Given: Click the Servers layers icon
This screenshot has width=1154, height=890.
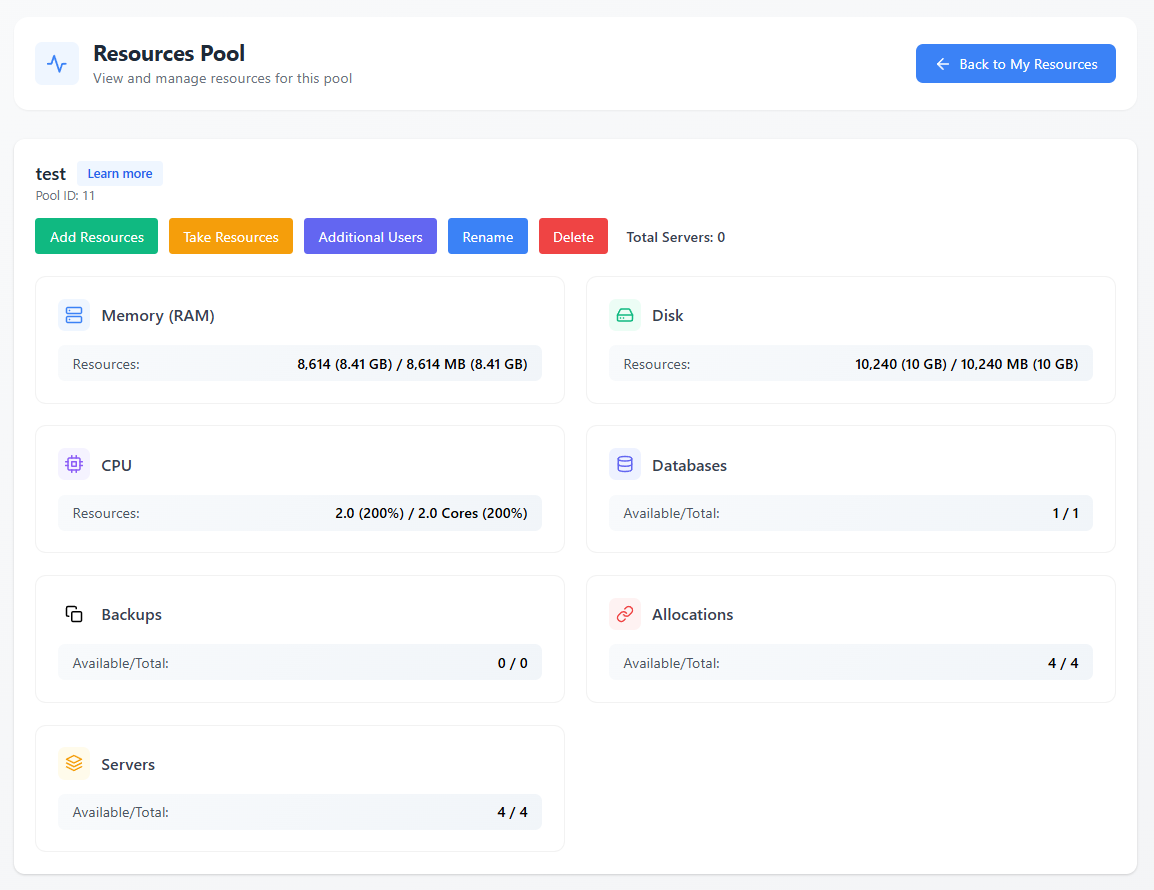Looking at the screenshot, I should (x=74, y=763).
